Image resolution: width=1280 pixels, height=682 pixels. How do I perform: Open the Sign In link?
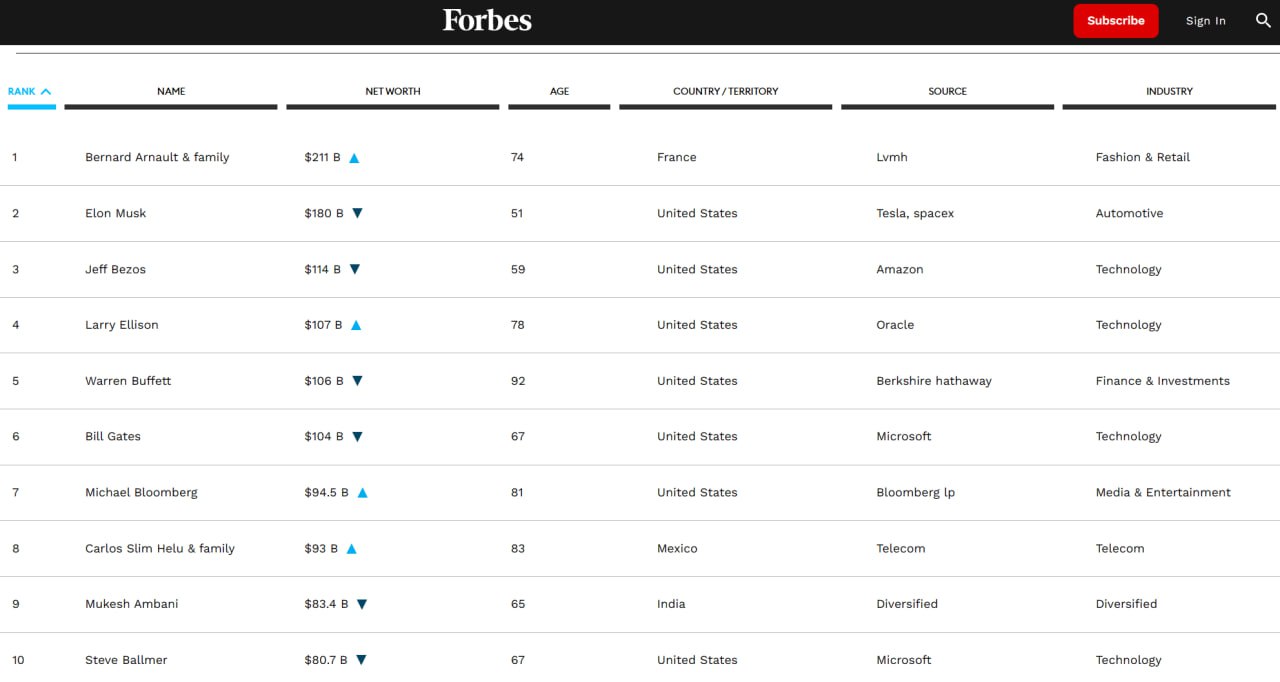tap(1205, 21)
